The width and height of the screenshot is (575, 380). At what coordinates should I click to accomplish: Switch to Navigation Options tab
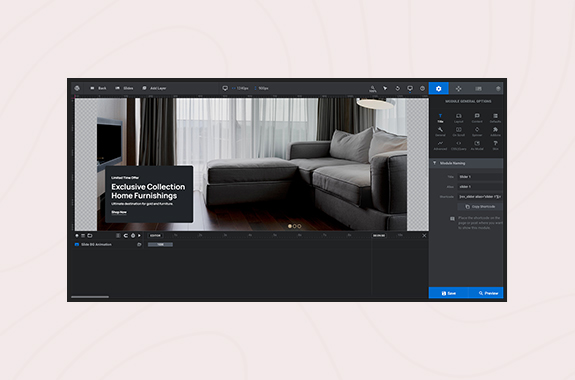click(x=458, y=88)
